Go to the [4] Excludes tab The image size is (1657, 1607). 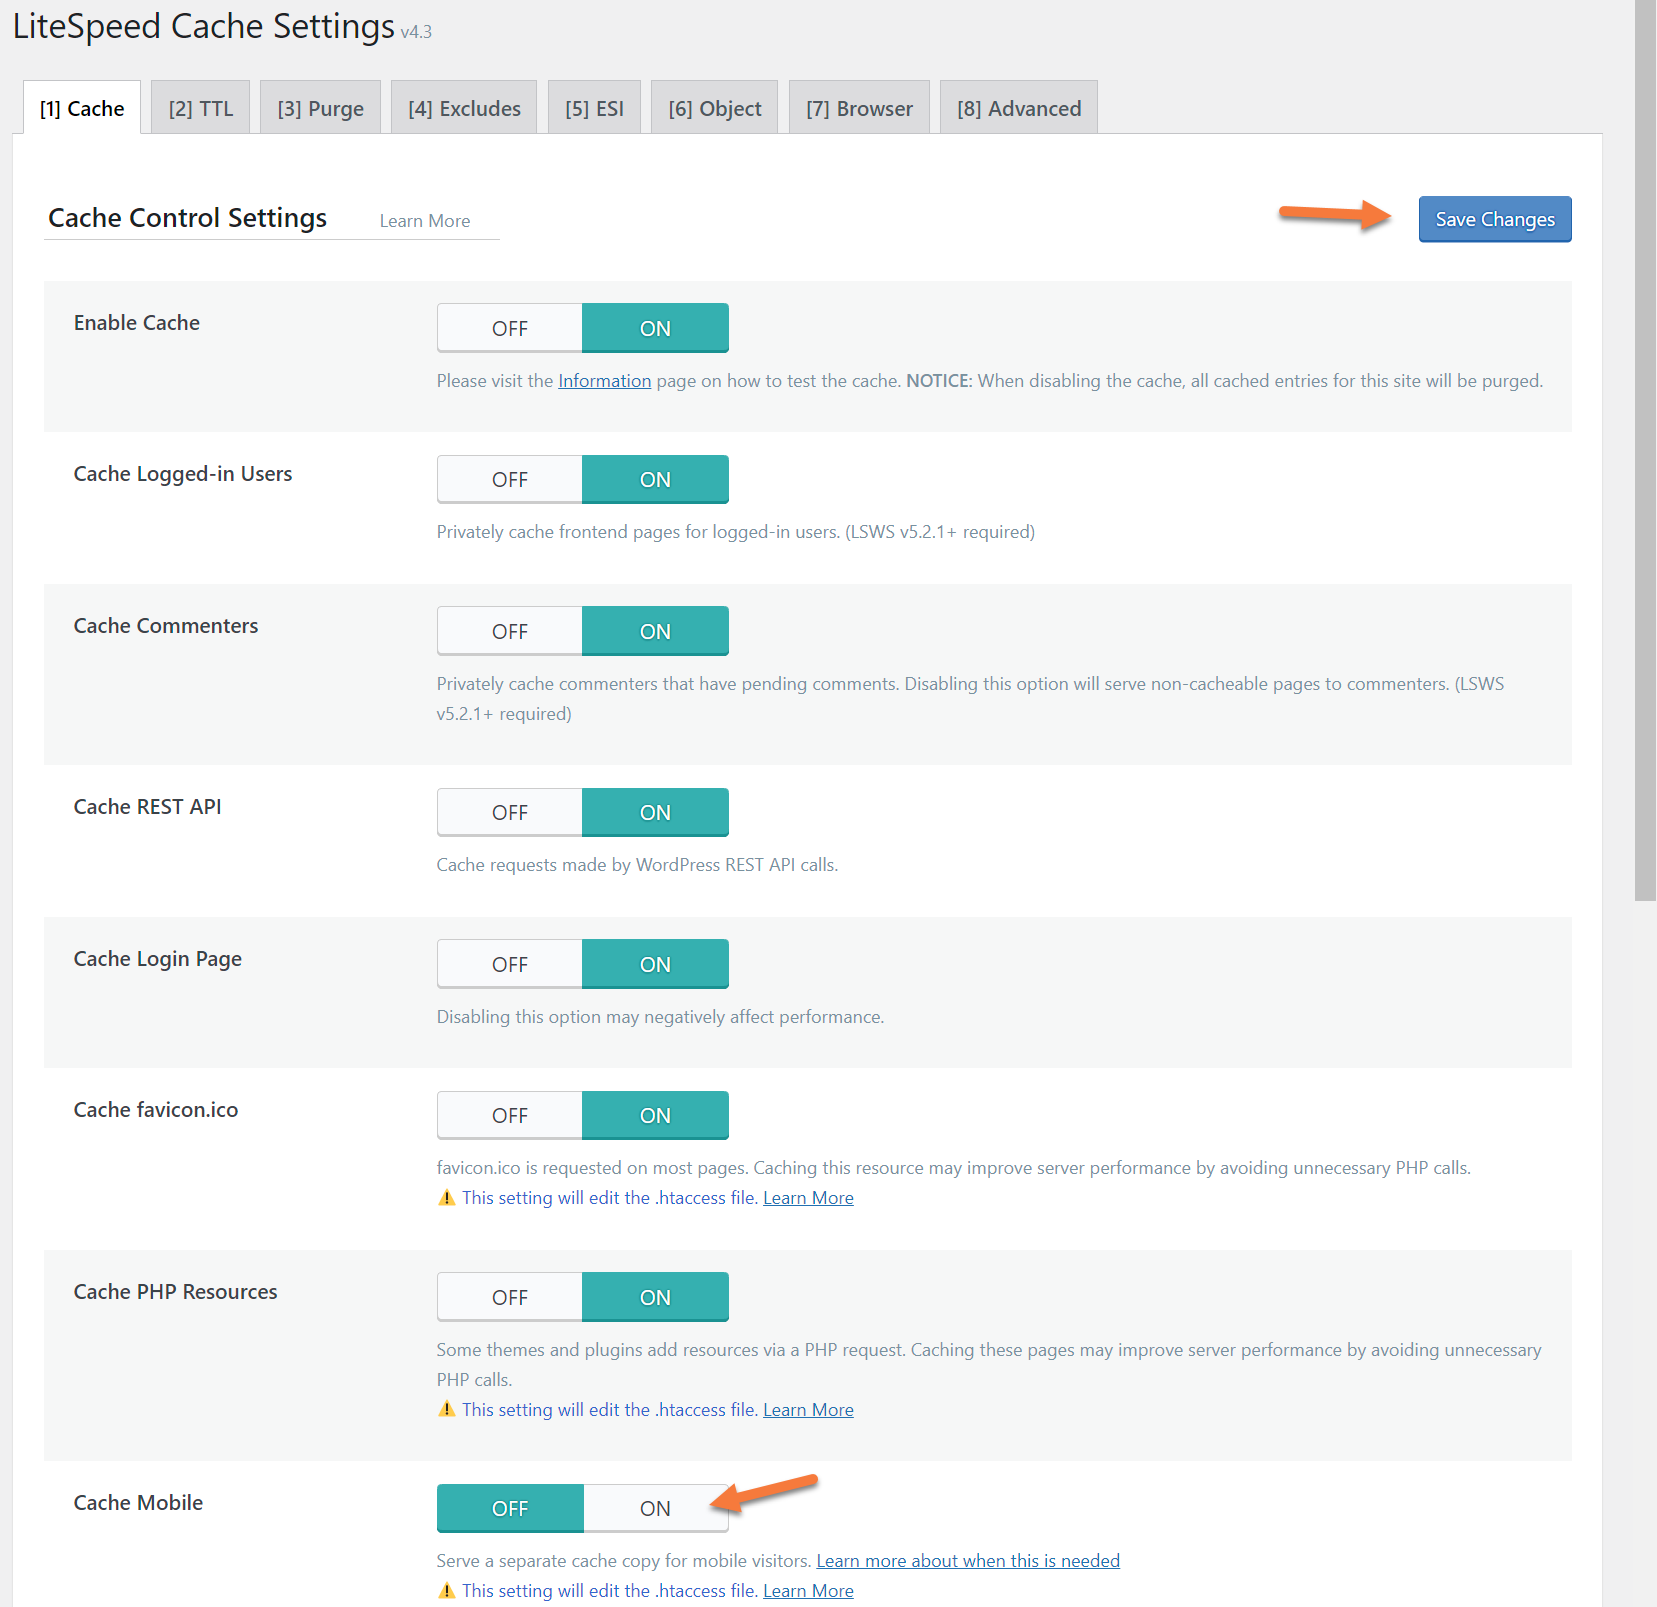(464, 109)
